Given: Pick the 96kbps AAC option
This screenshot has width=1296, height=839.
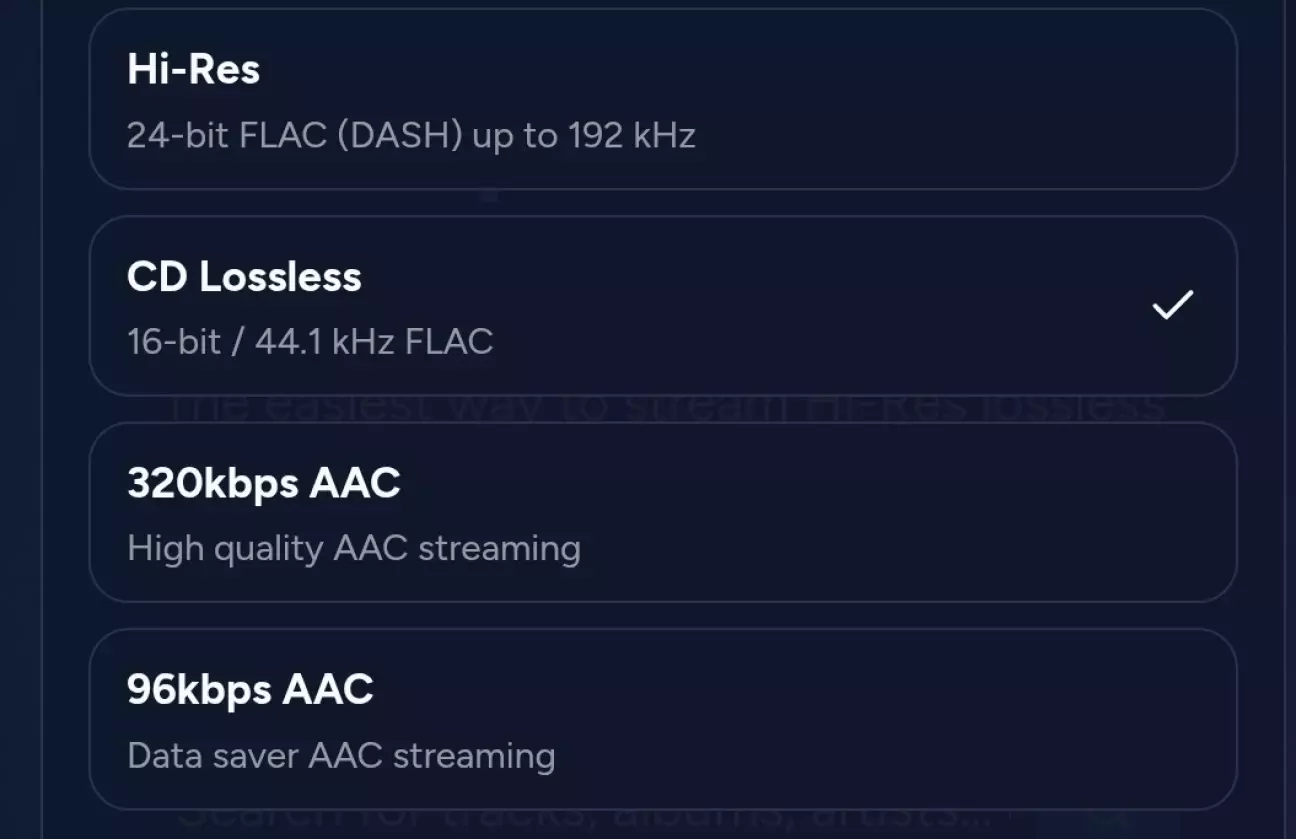Looking at the screenshot, I should point(662,718).
